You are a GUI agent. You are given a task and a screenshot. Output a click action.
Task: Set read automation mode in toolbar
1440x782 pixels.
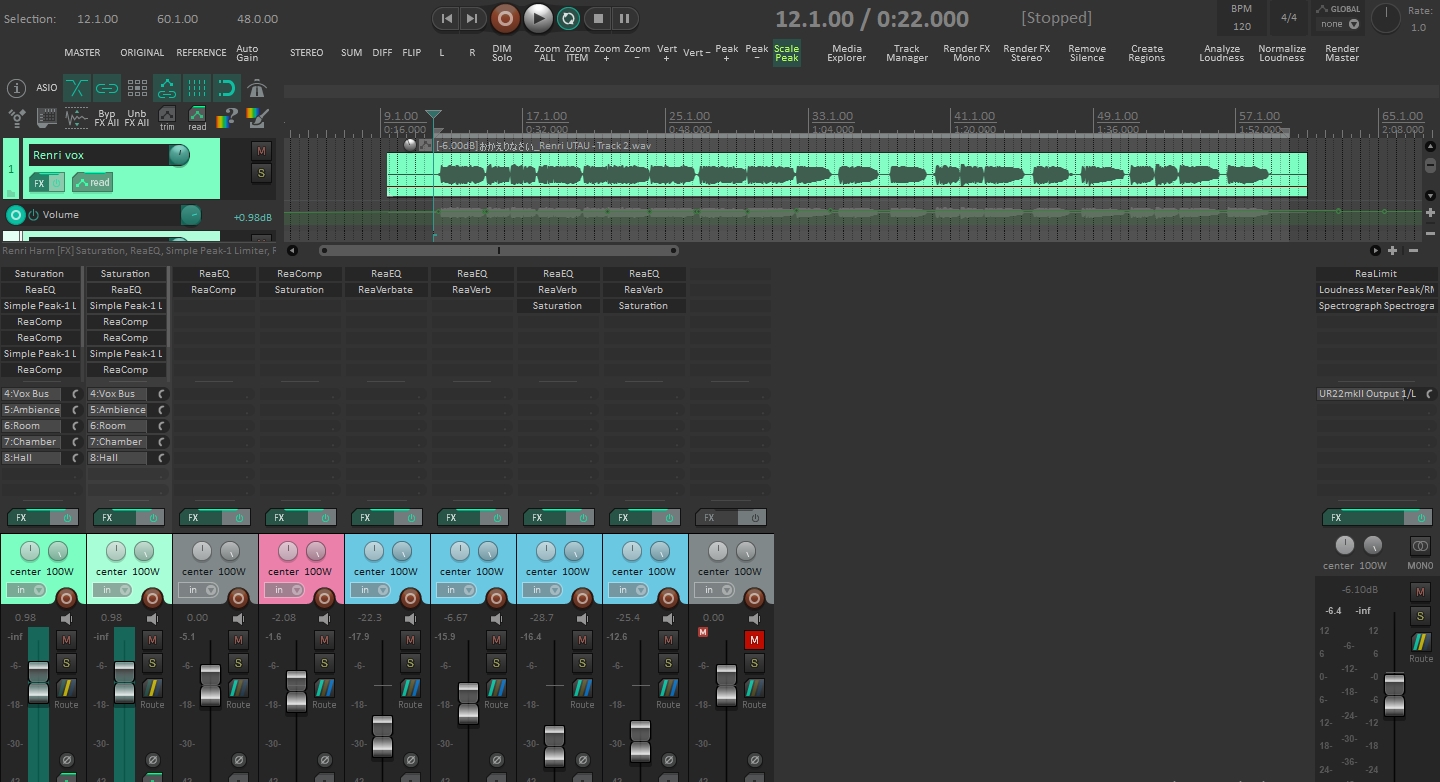point(197,118)
